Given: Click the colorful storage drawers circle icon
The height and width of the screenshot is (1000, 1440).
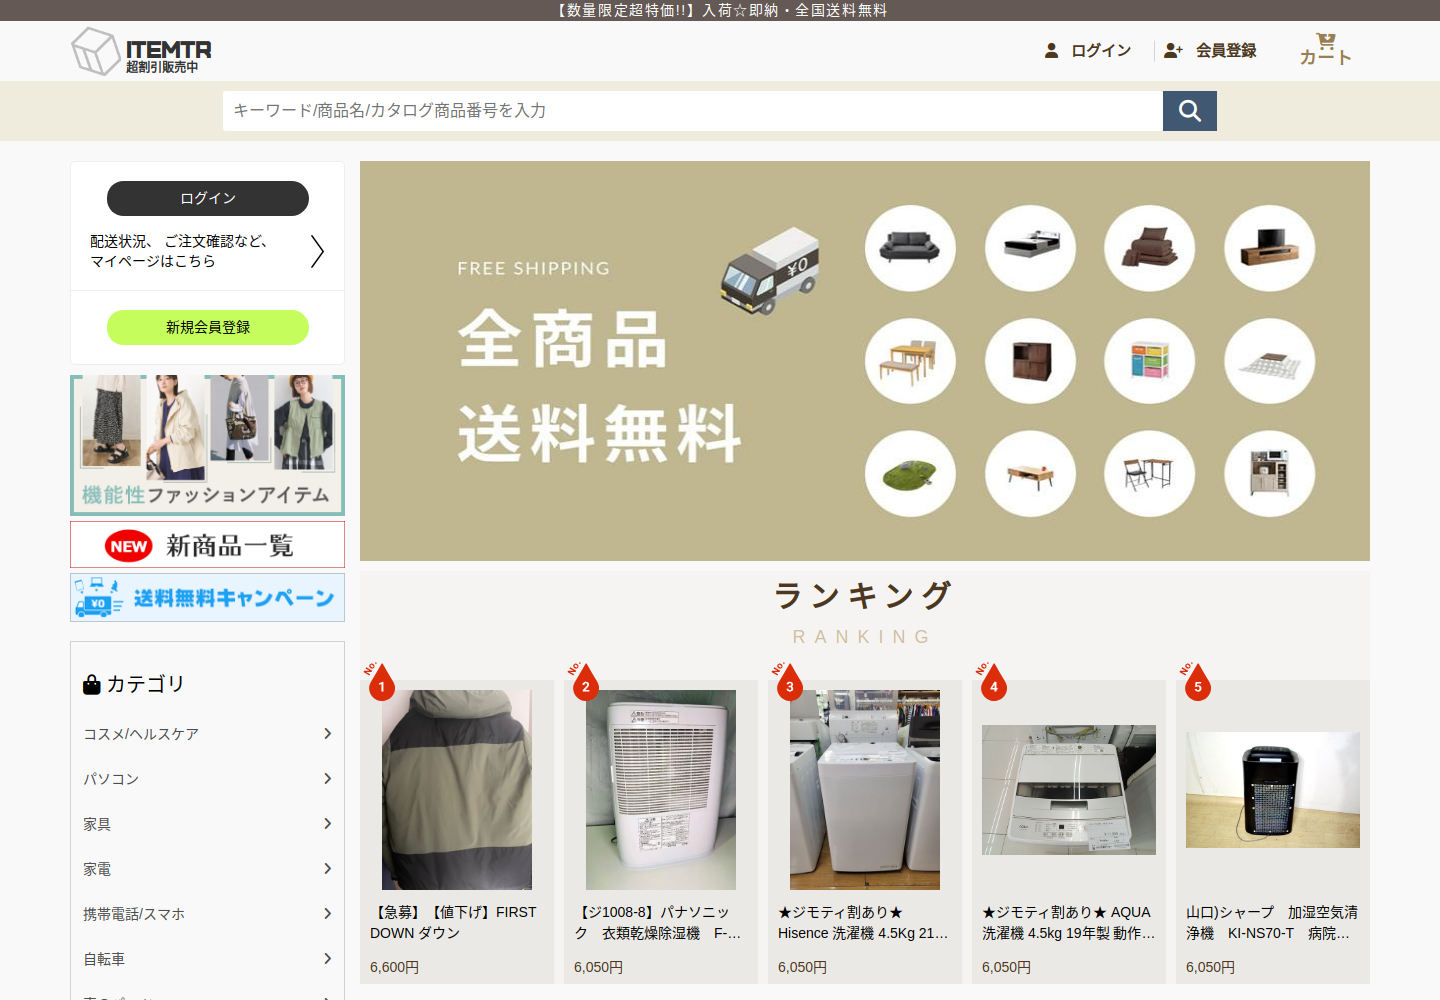Looking at the screenshot, I should [1150, 361].
